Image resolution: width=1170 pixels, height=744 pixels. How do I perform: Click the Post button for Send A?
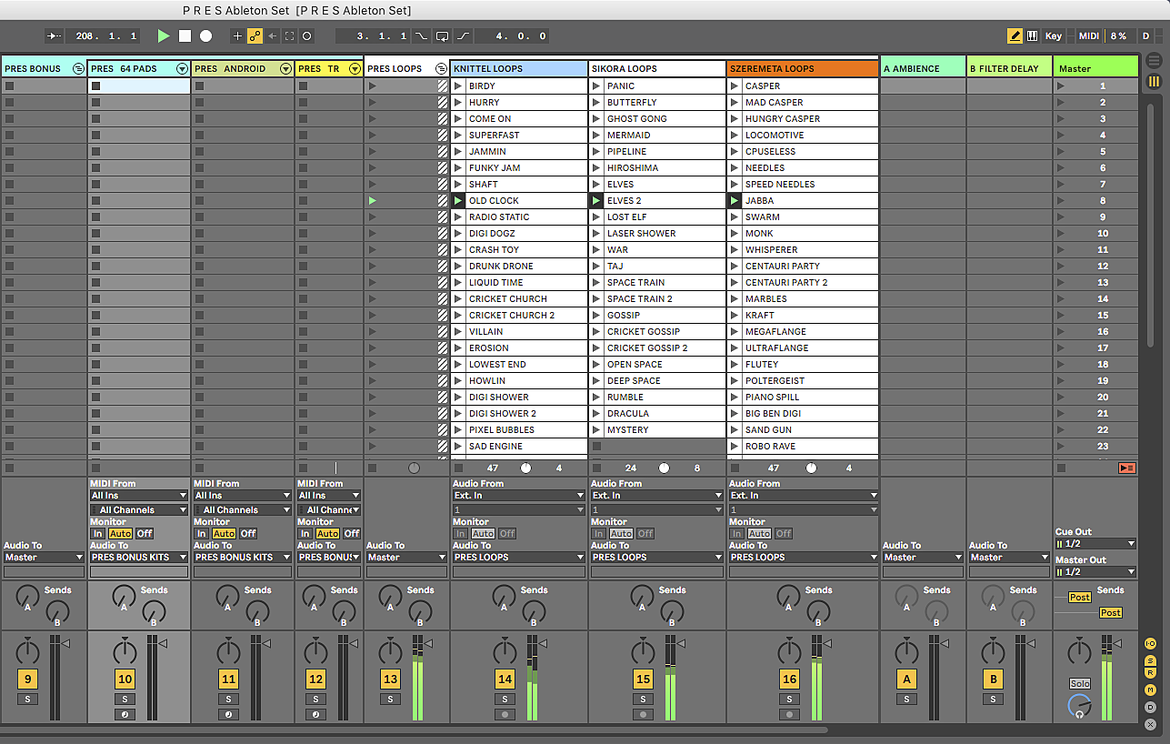1080,597
